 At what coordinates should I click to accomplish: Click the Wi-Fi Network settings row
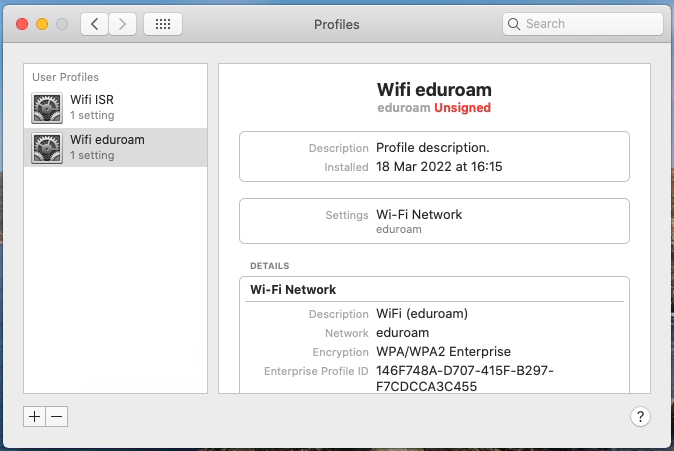(x=434, y=221)
